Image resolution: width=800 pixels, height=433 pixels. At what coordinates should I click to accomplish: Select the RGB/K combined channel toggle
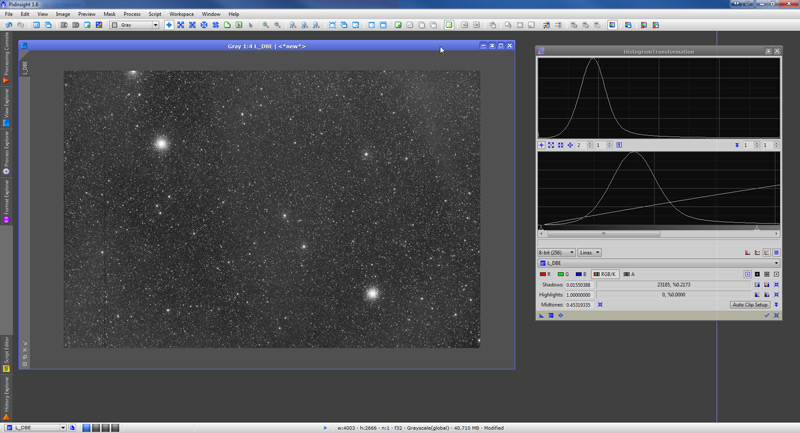click(x=605, y=273)
